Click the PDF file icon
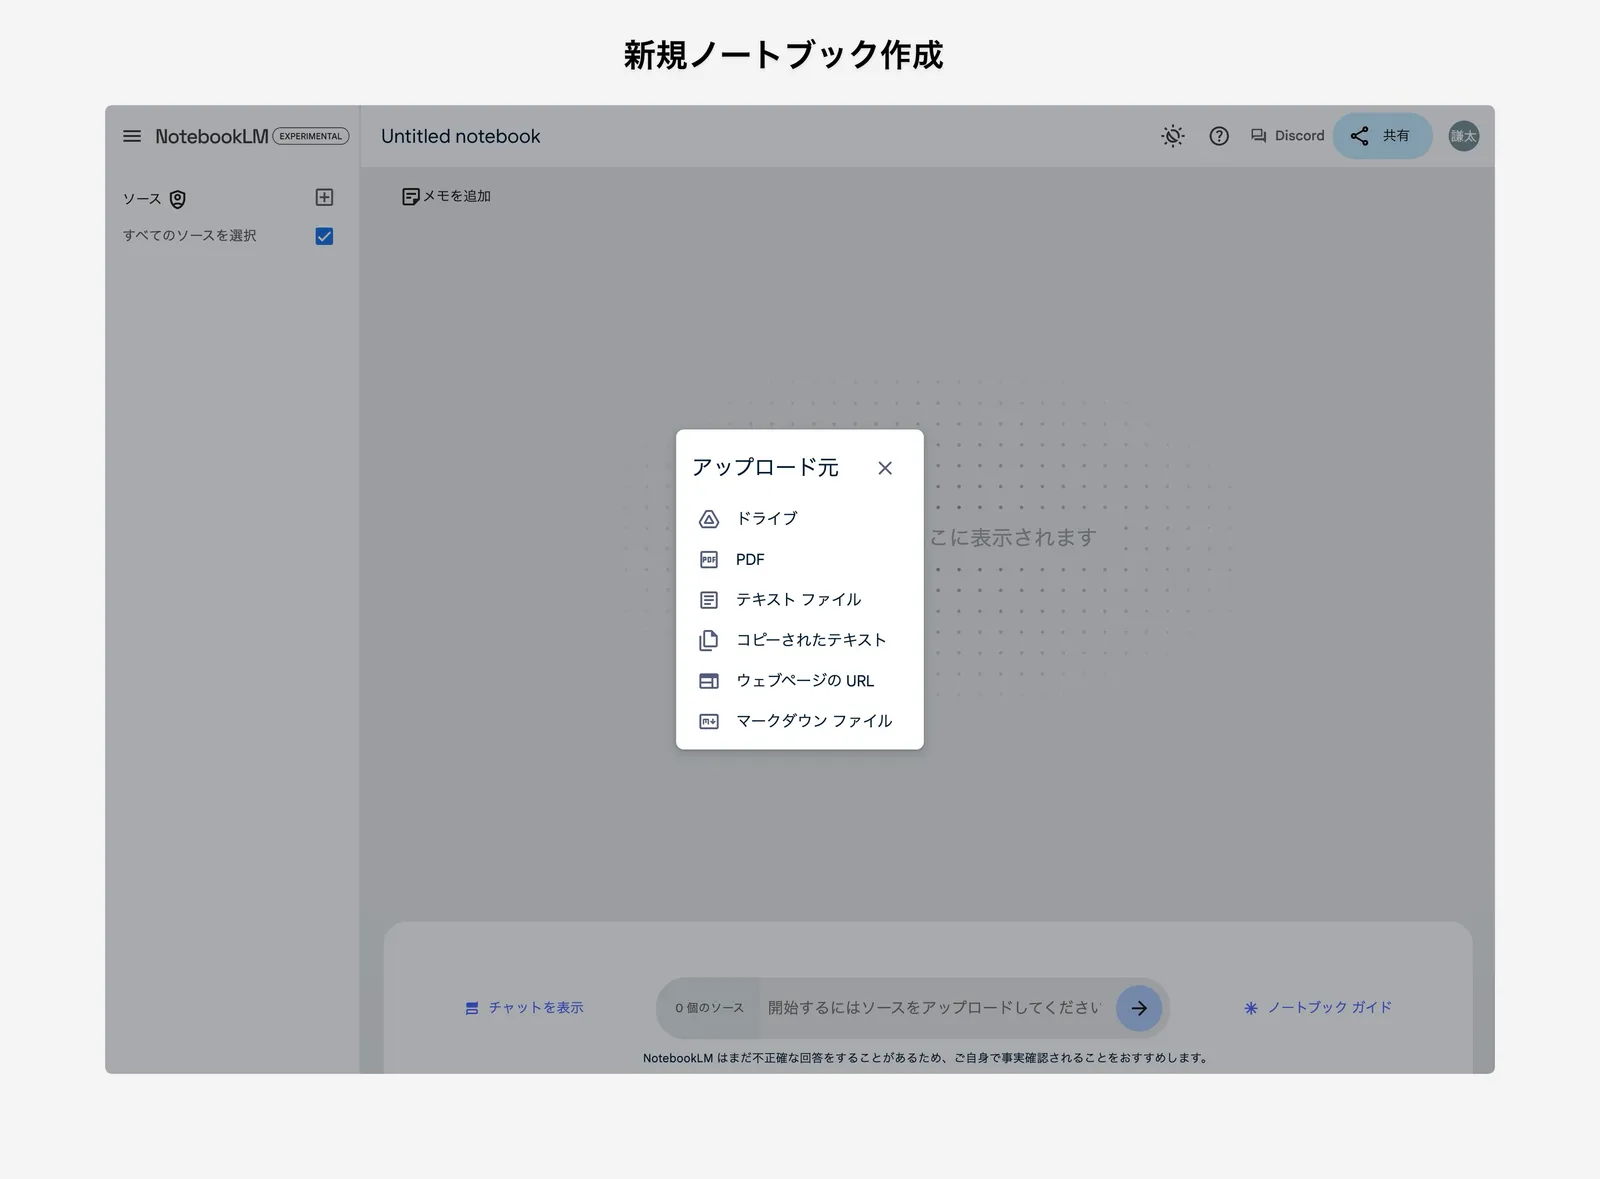 coord(709,560)
